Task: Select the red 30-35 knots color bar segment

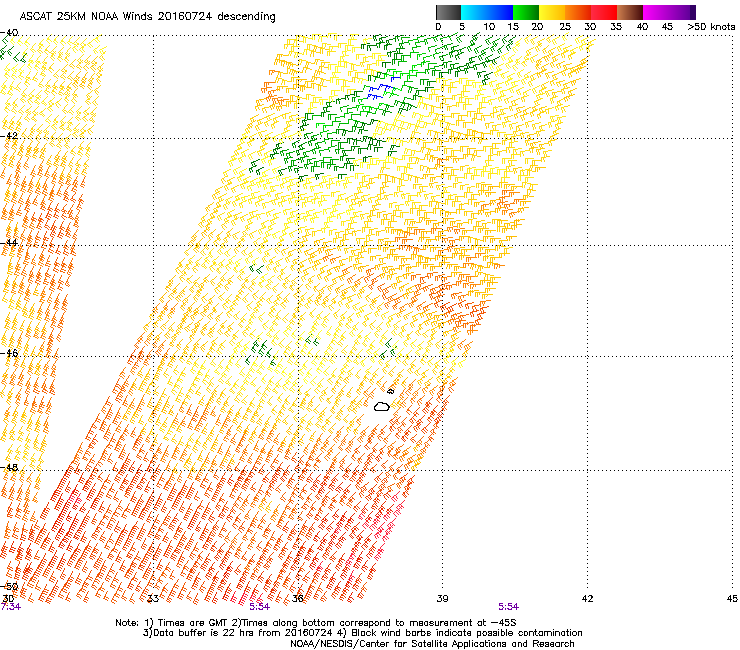Action: pos(604,12)
